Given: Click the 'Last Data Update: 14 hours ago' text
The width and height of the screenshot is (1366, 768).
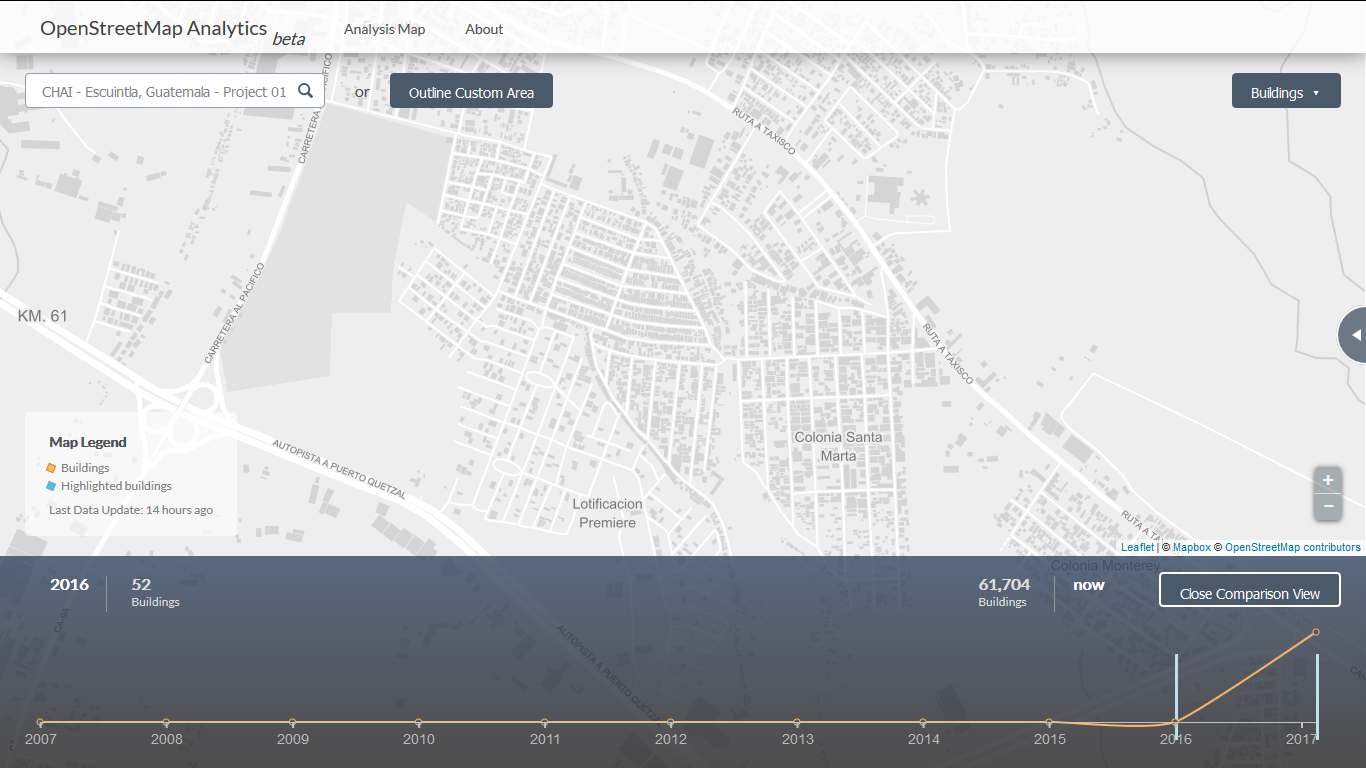Looking at the screenshot, I should 131,510.
